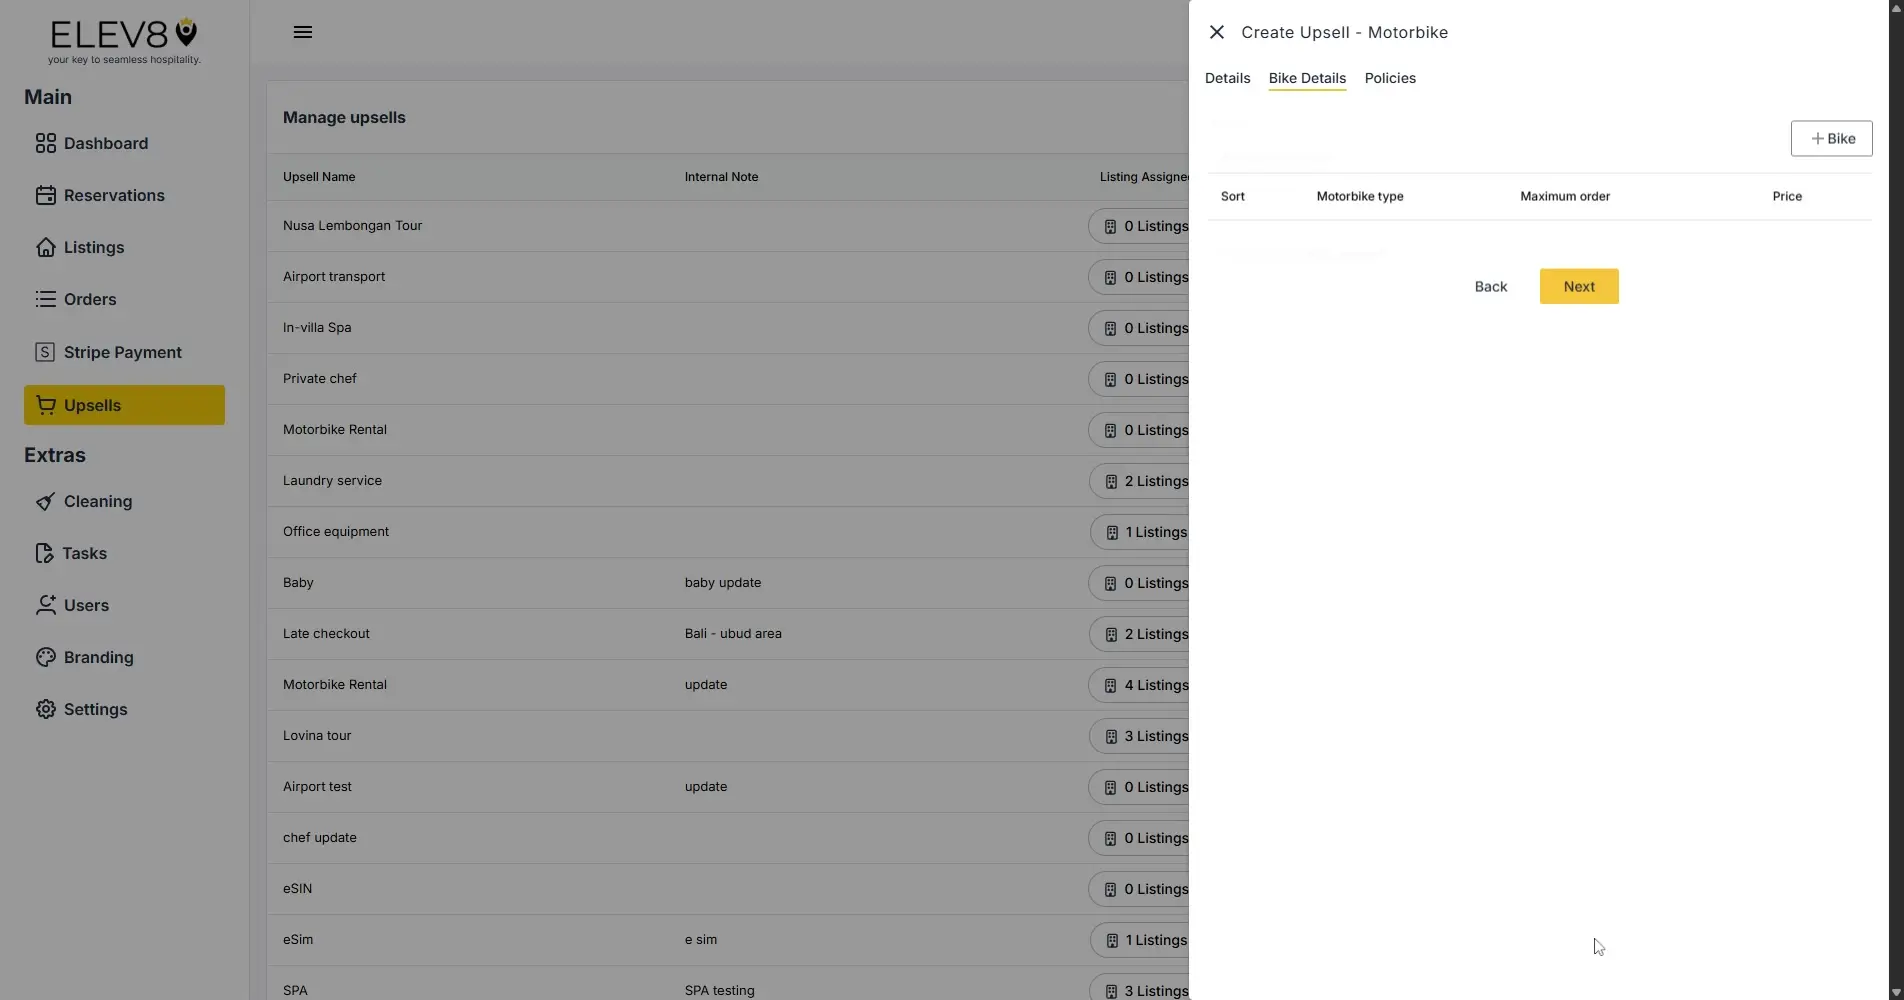The height and width of the screenshot is (1000, 1904).
Task: Click the Next button
Action: click(x=1578, y=286)
